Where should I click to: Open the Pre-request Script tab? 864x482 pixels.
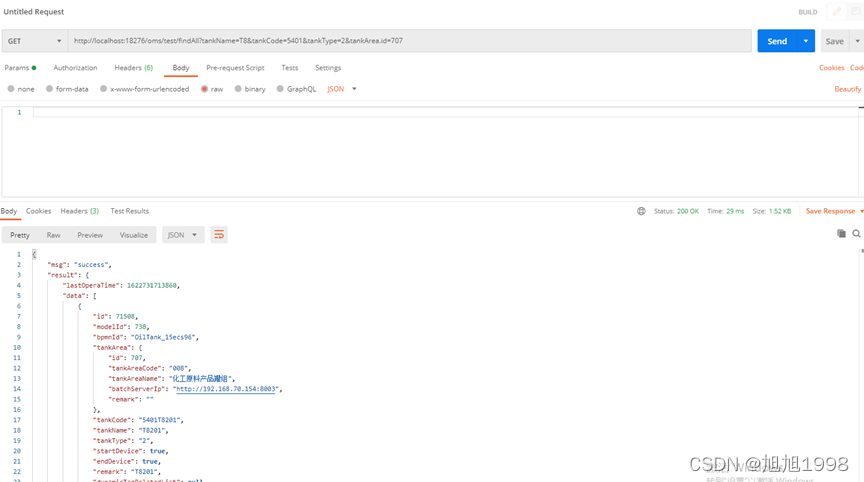point(235,68)
